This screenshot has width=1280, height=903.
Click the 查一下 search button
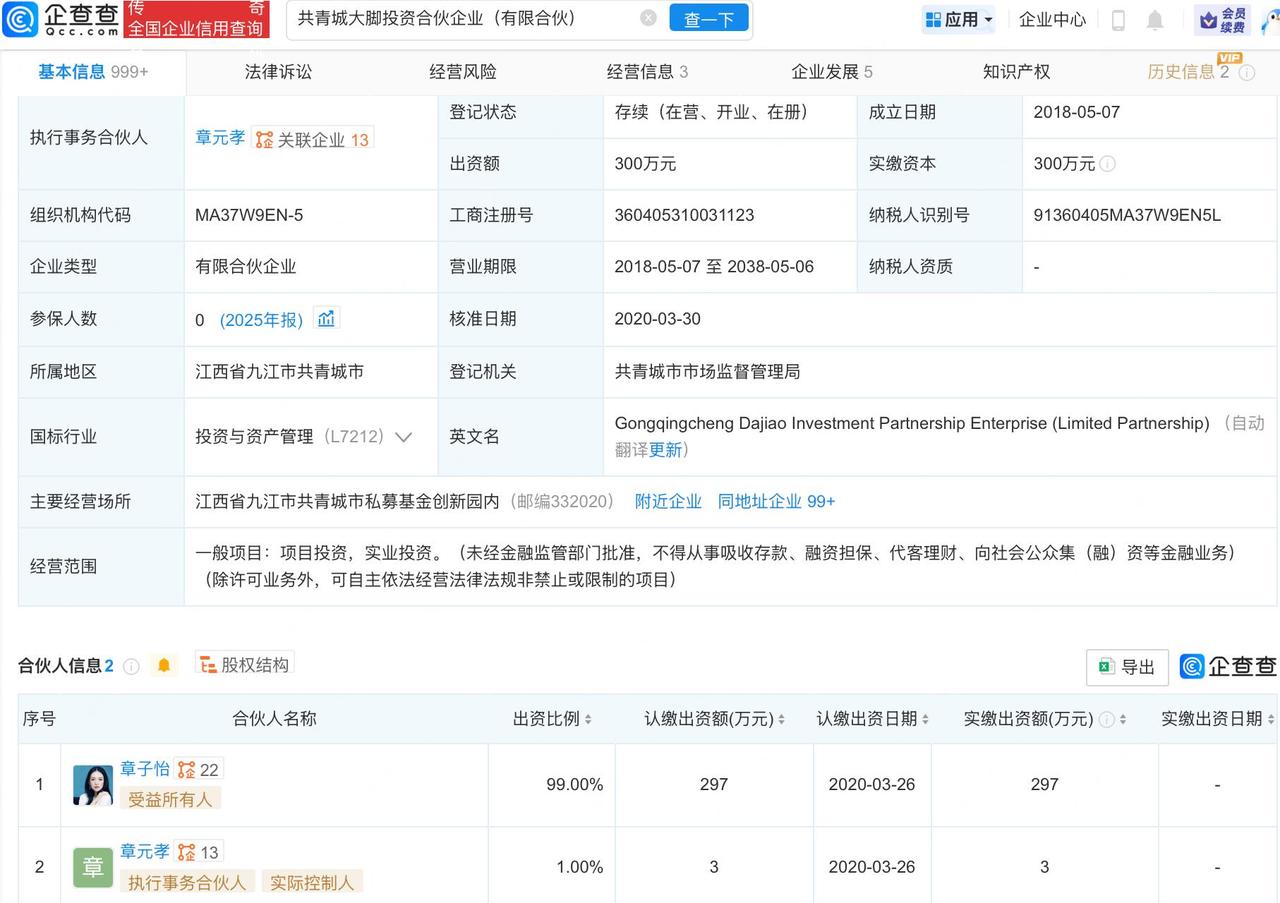tap(709, 19)
